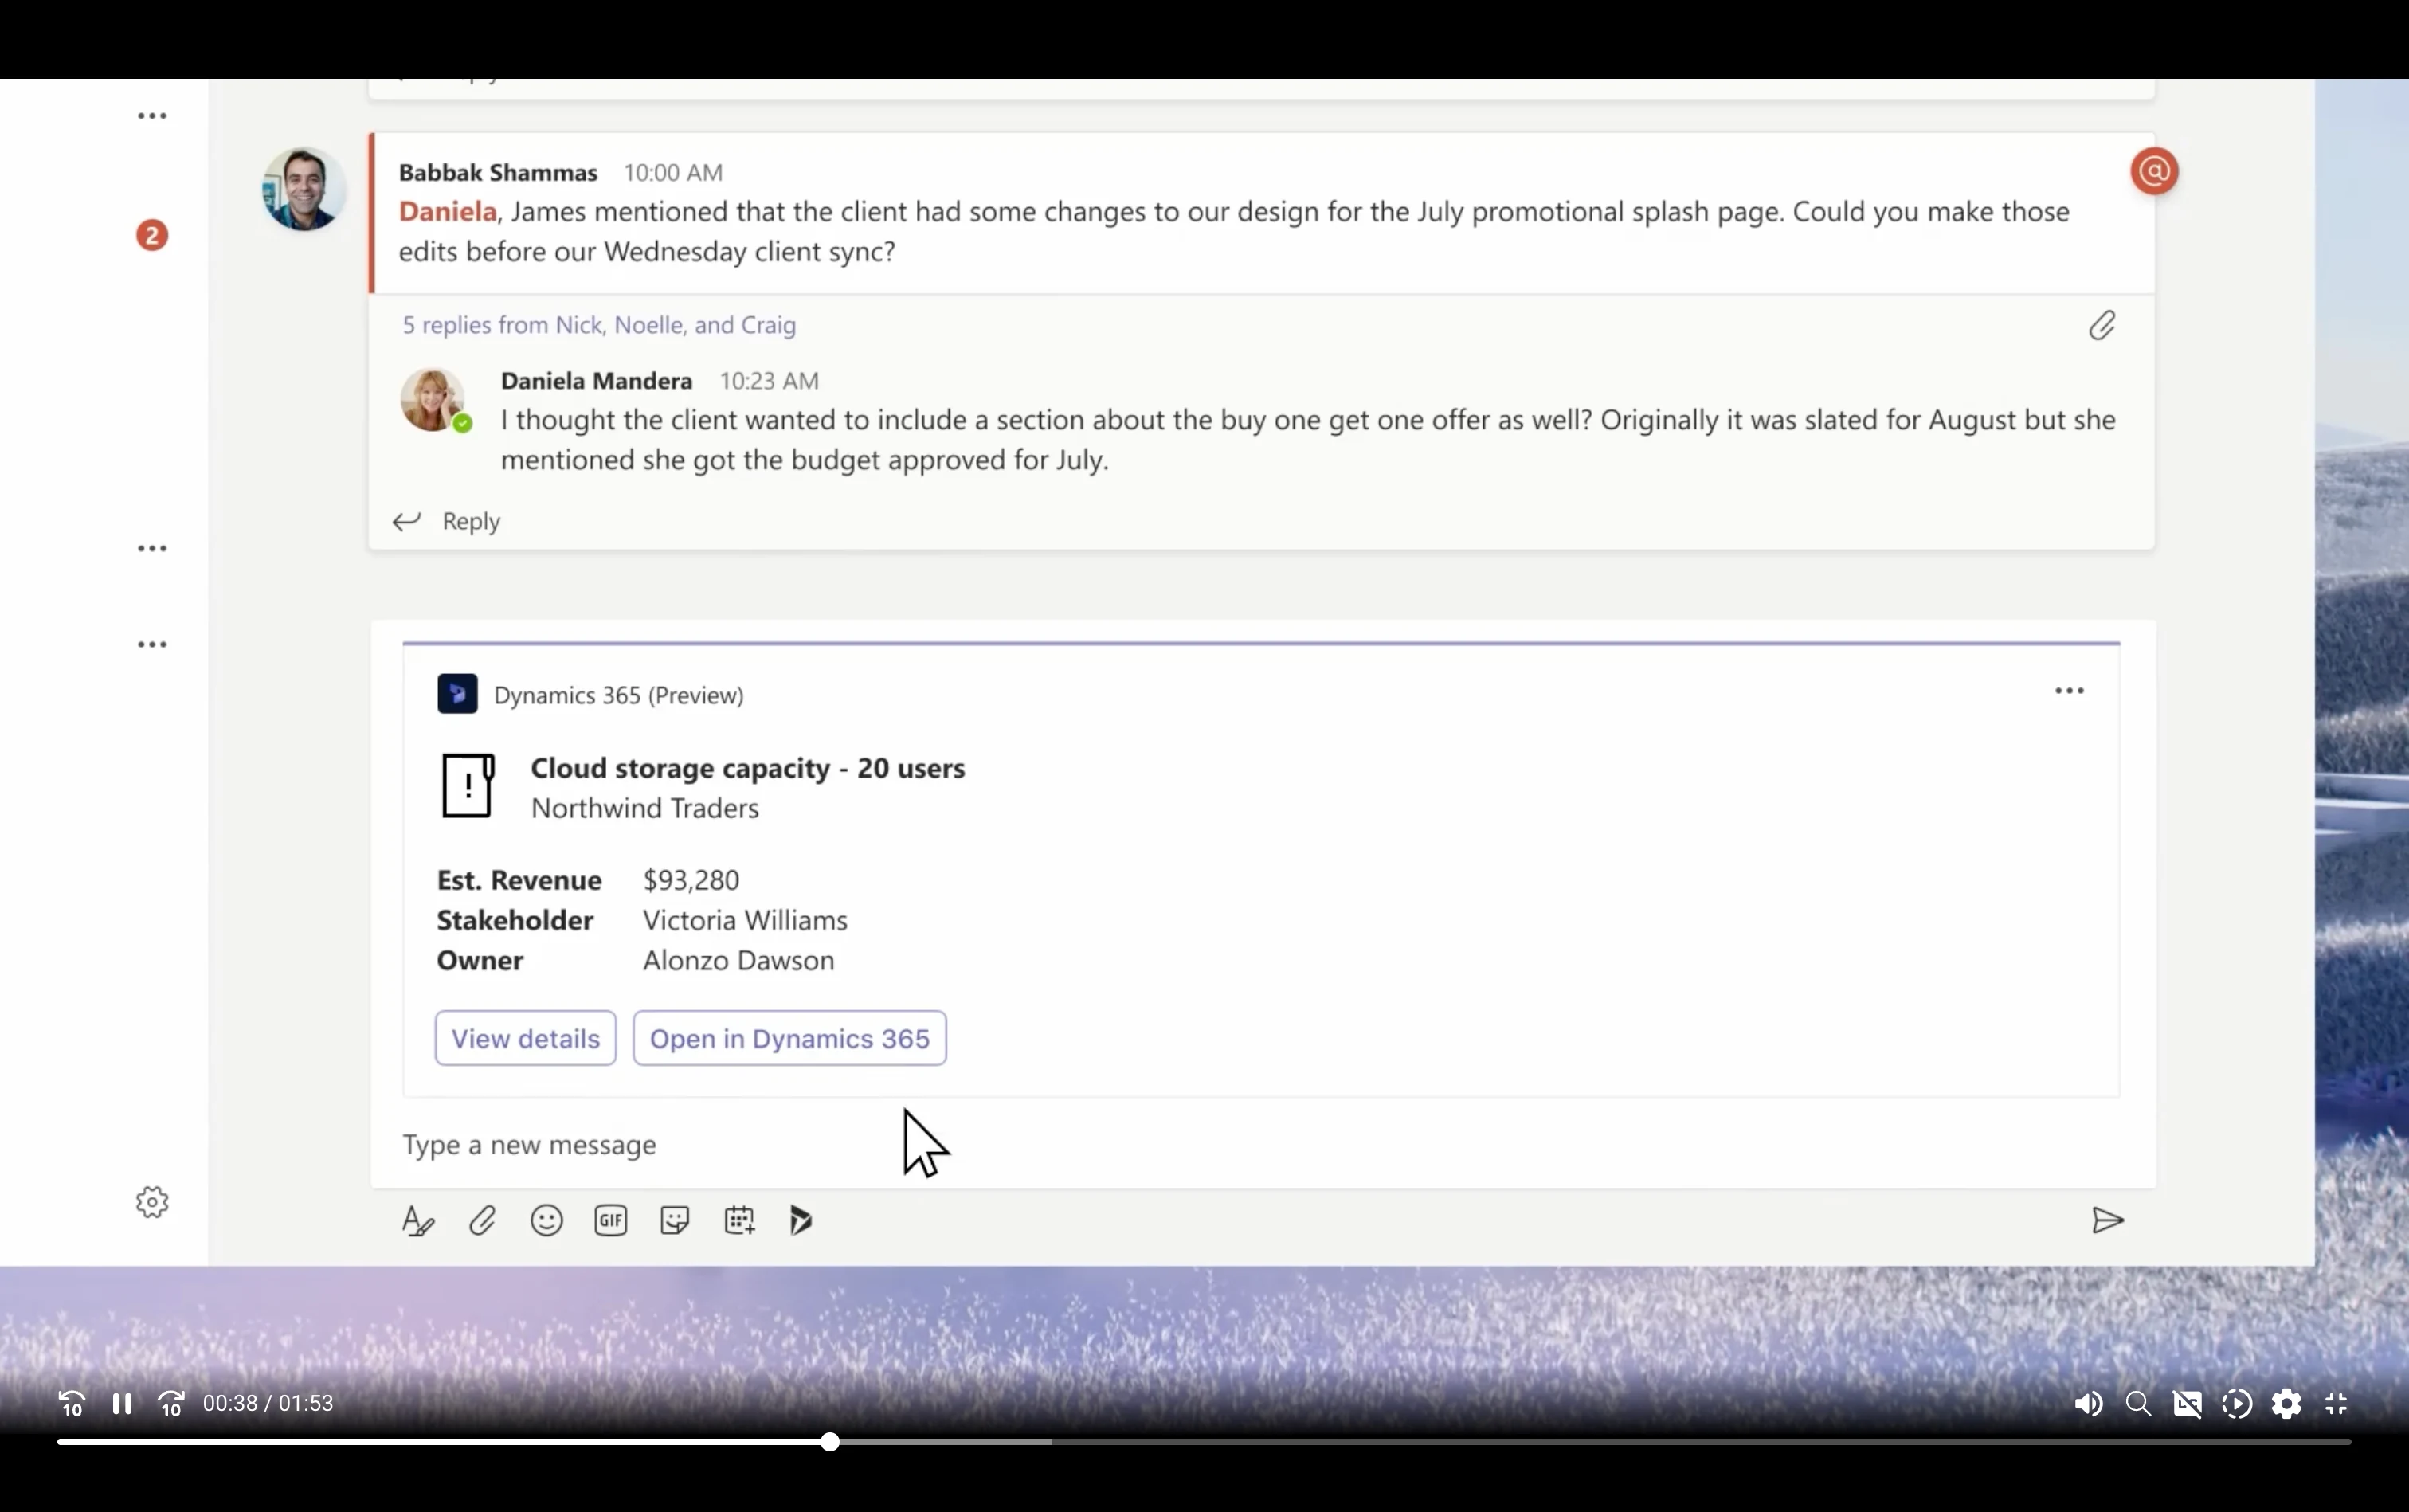
Task: Click the View details button
Action: (x=525, y=1038)
